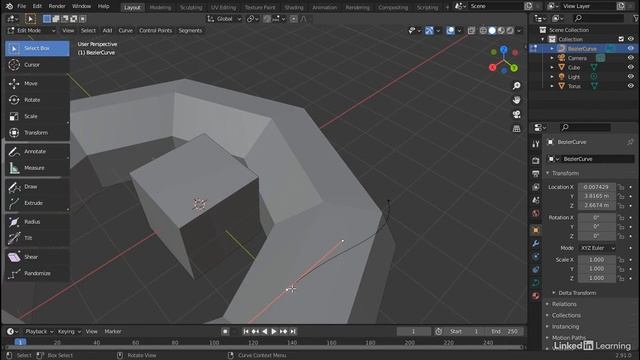Pick the Scale tool
Screen dimensions: 640x360
pos(37,116)
